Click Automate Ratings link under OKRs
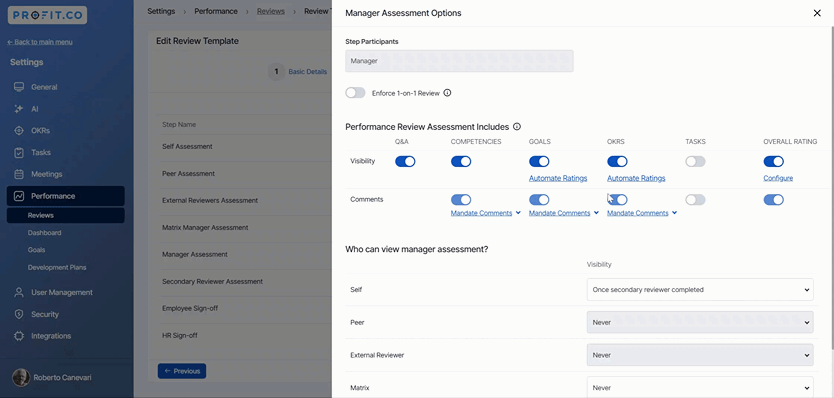The image size is (834, 398). point(636,178)
